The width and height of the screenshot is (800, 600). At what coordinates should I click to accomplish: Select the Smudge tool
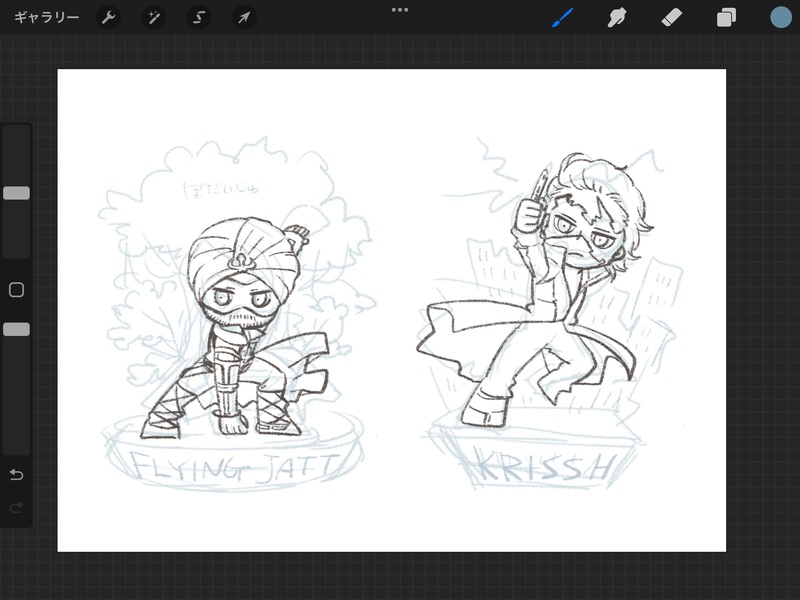(x=617, y=18)
